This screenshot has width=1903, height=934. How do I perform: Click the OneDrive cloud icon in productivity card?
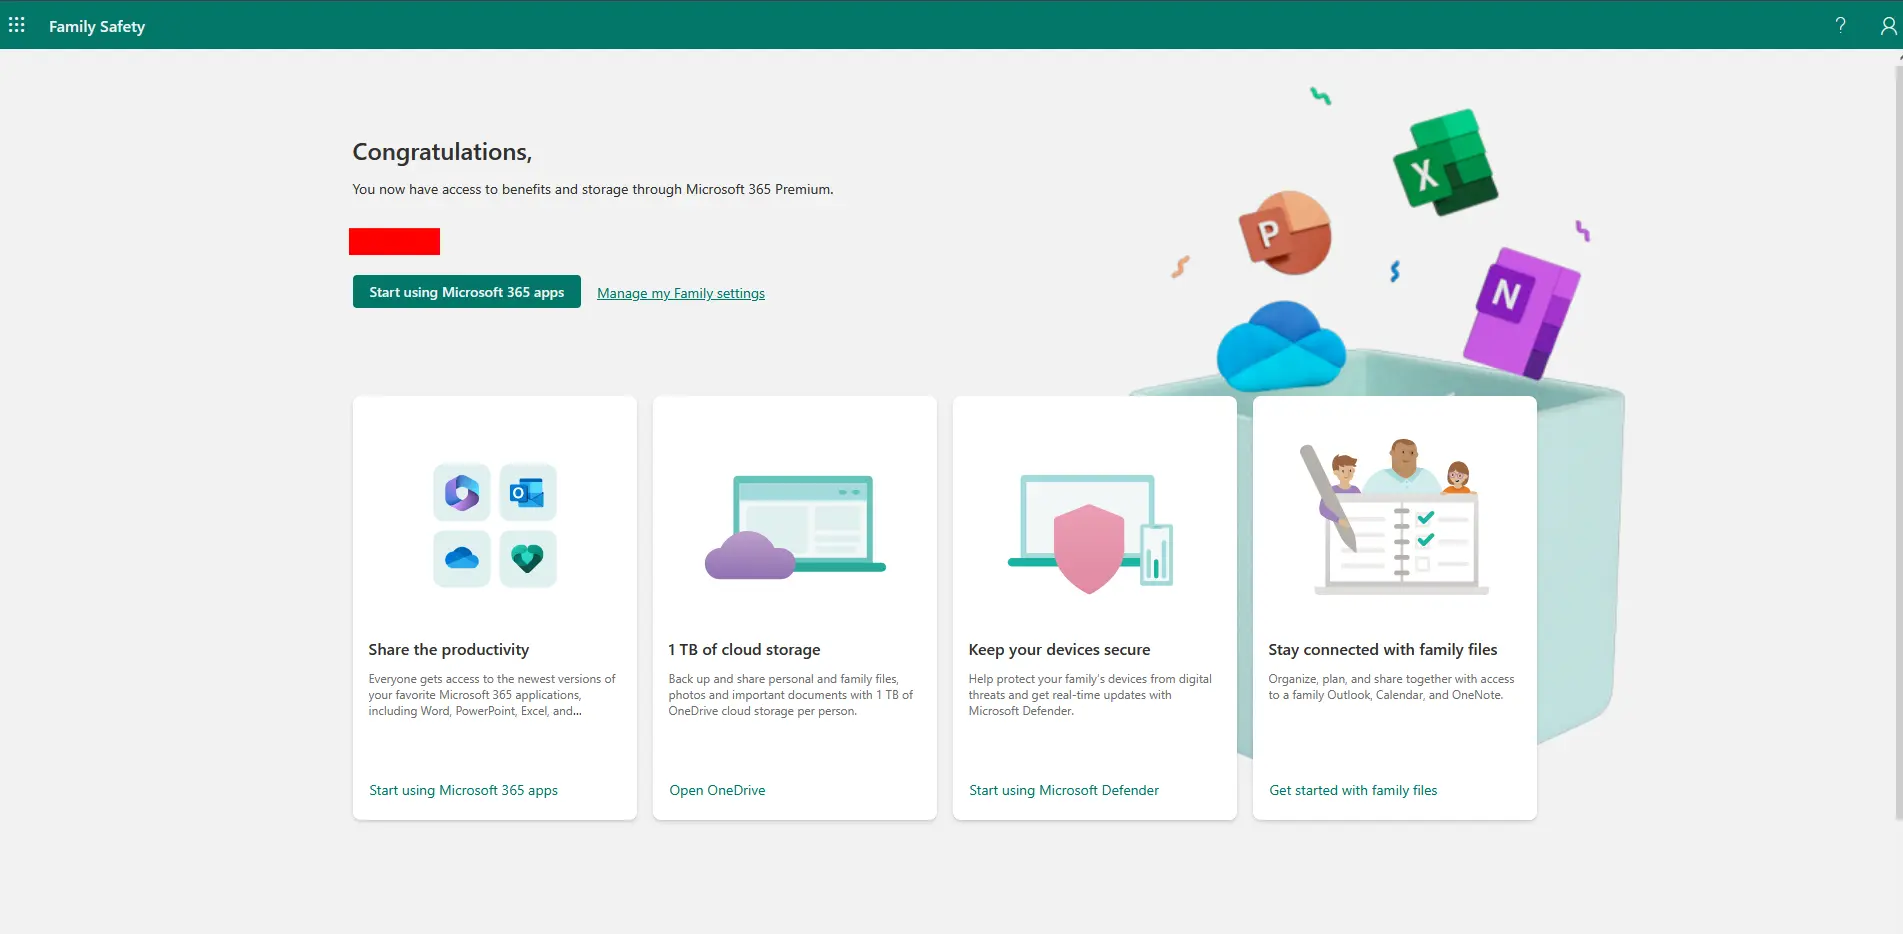pyautogui.click(x=462, y=558)
